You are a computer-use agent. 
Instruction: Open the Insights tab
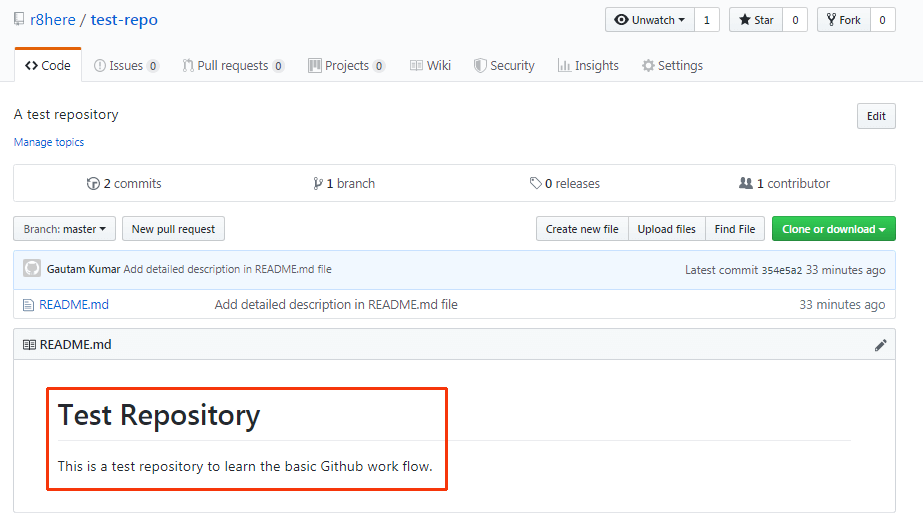click(588, 65)
